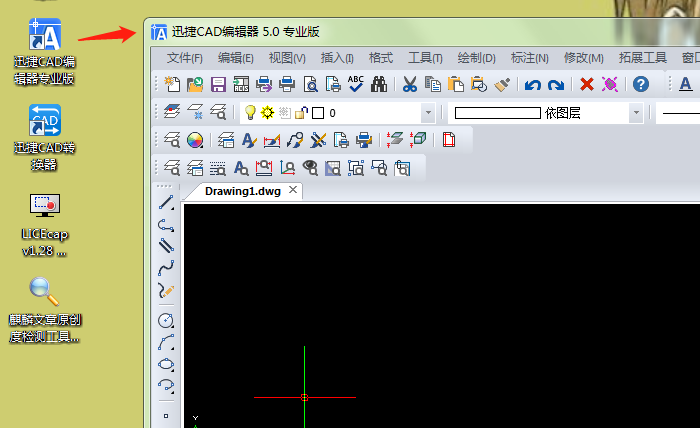Open the layer manager icon
The image size is (700, 428).
coord(172,112)
